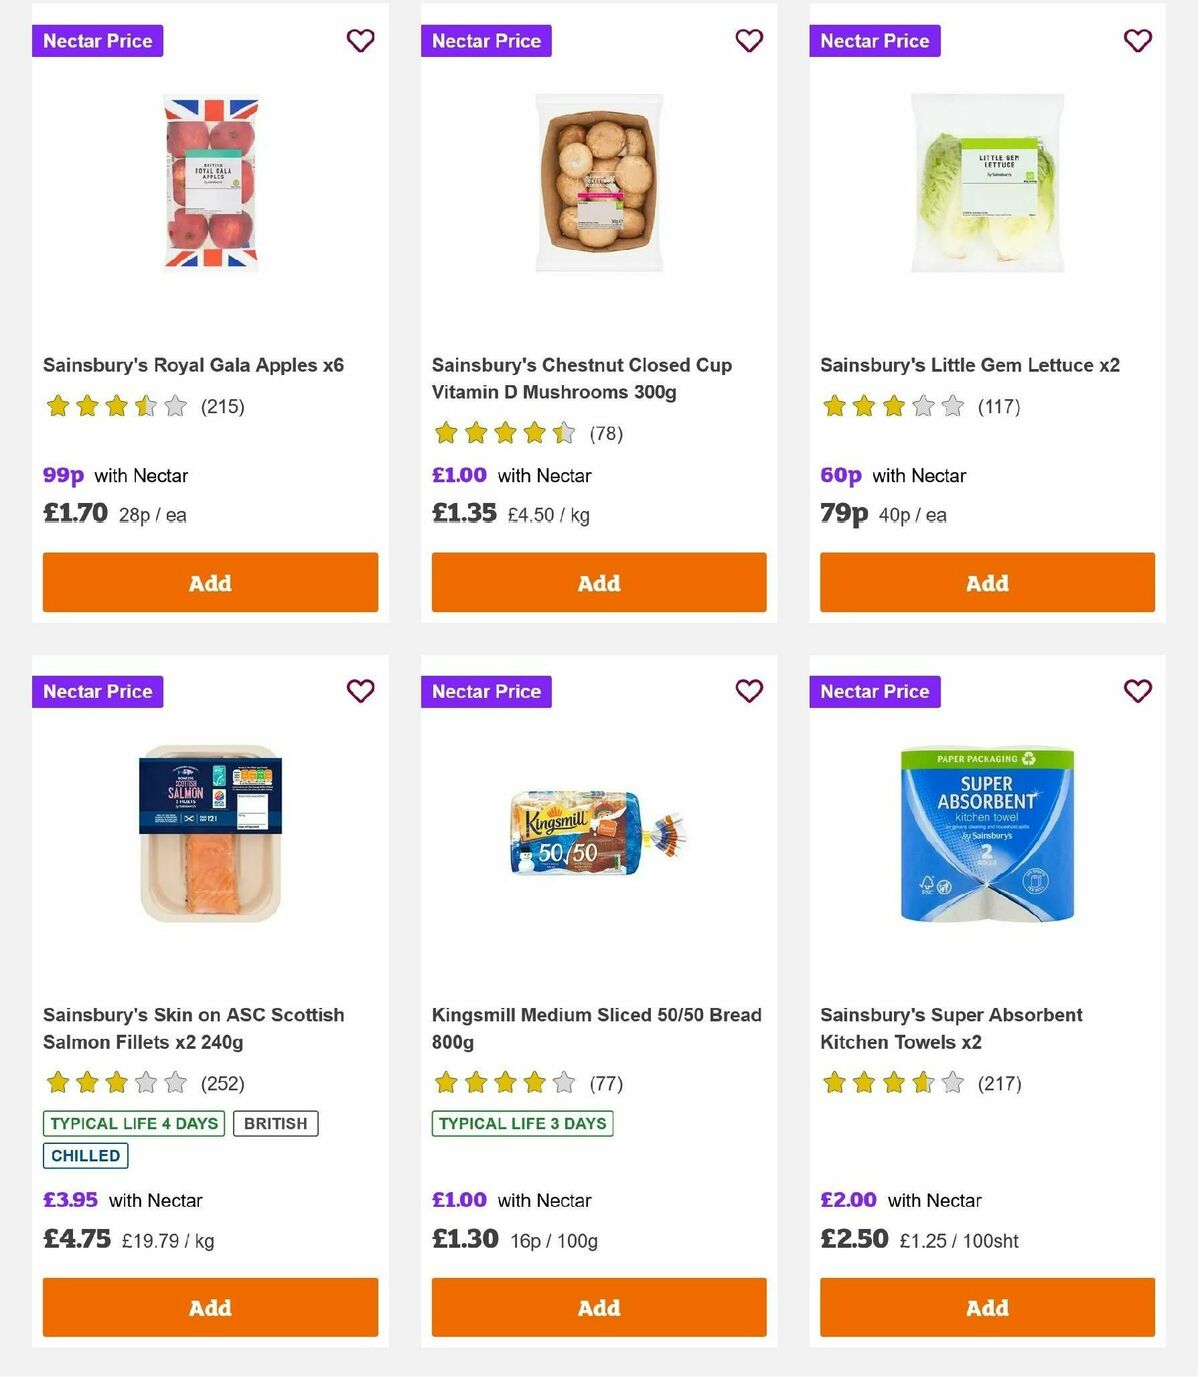
Task: Favourite the Super Absorbent Kitchen Towels
Action: (x=1137, y=691)
